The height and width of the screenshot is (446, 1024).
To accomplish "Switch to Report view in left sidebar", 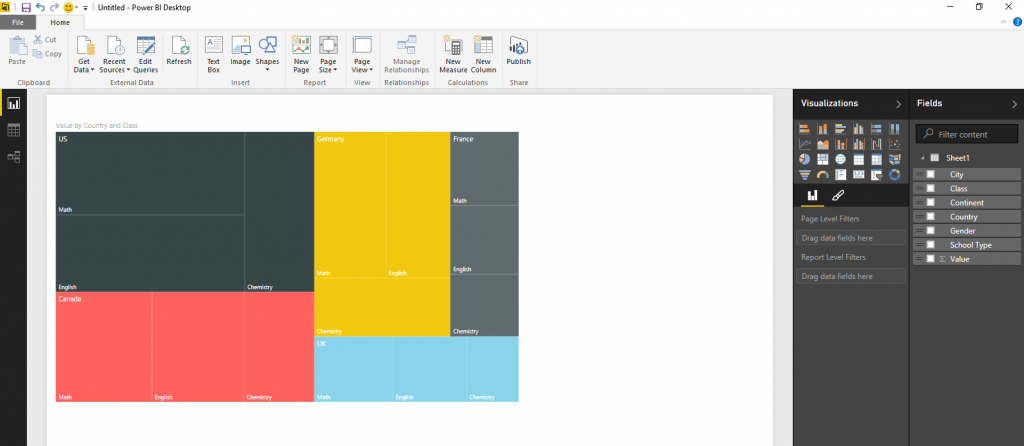I will tap(14, 103).
